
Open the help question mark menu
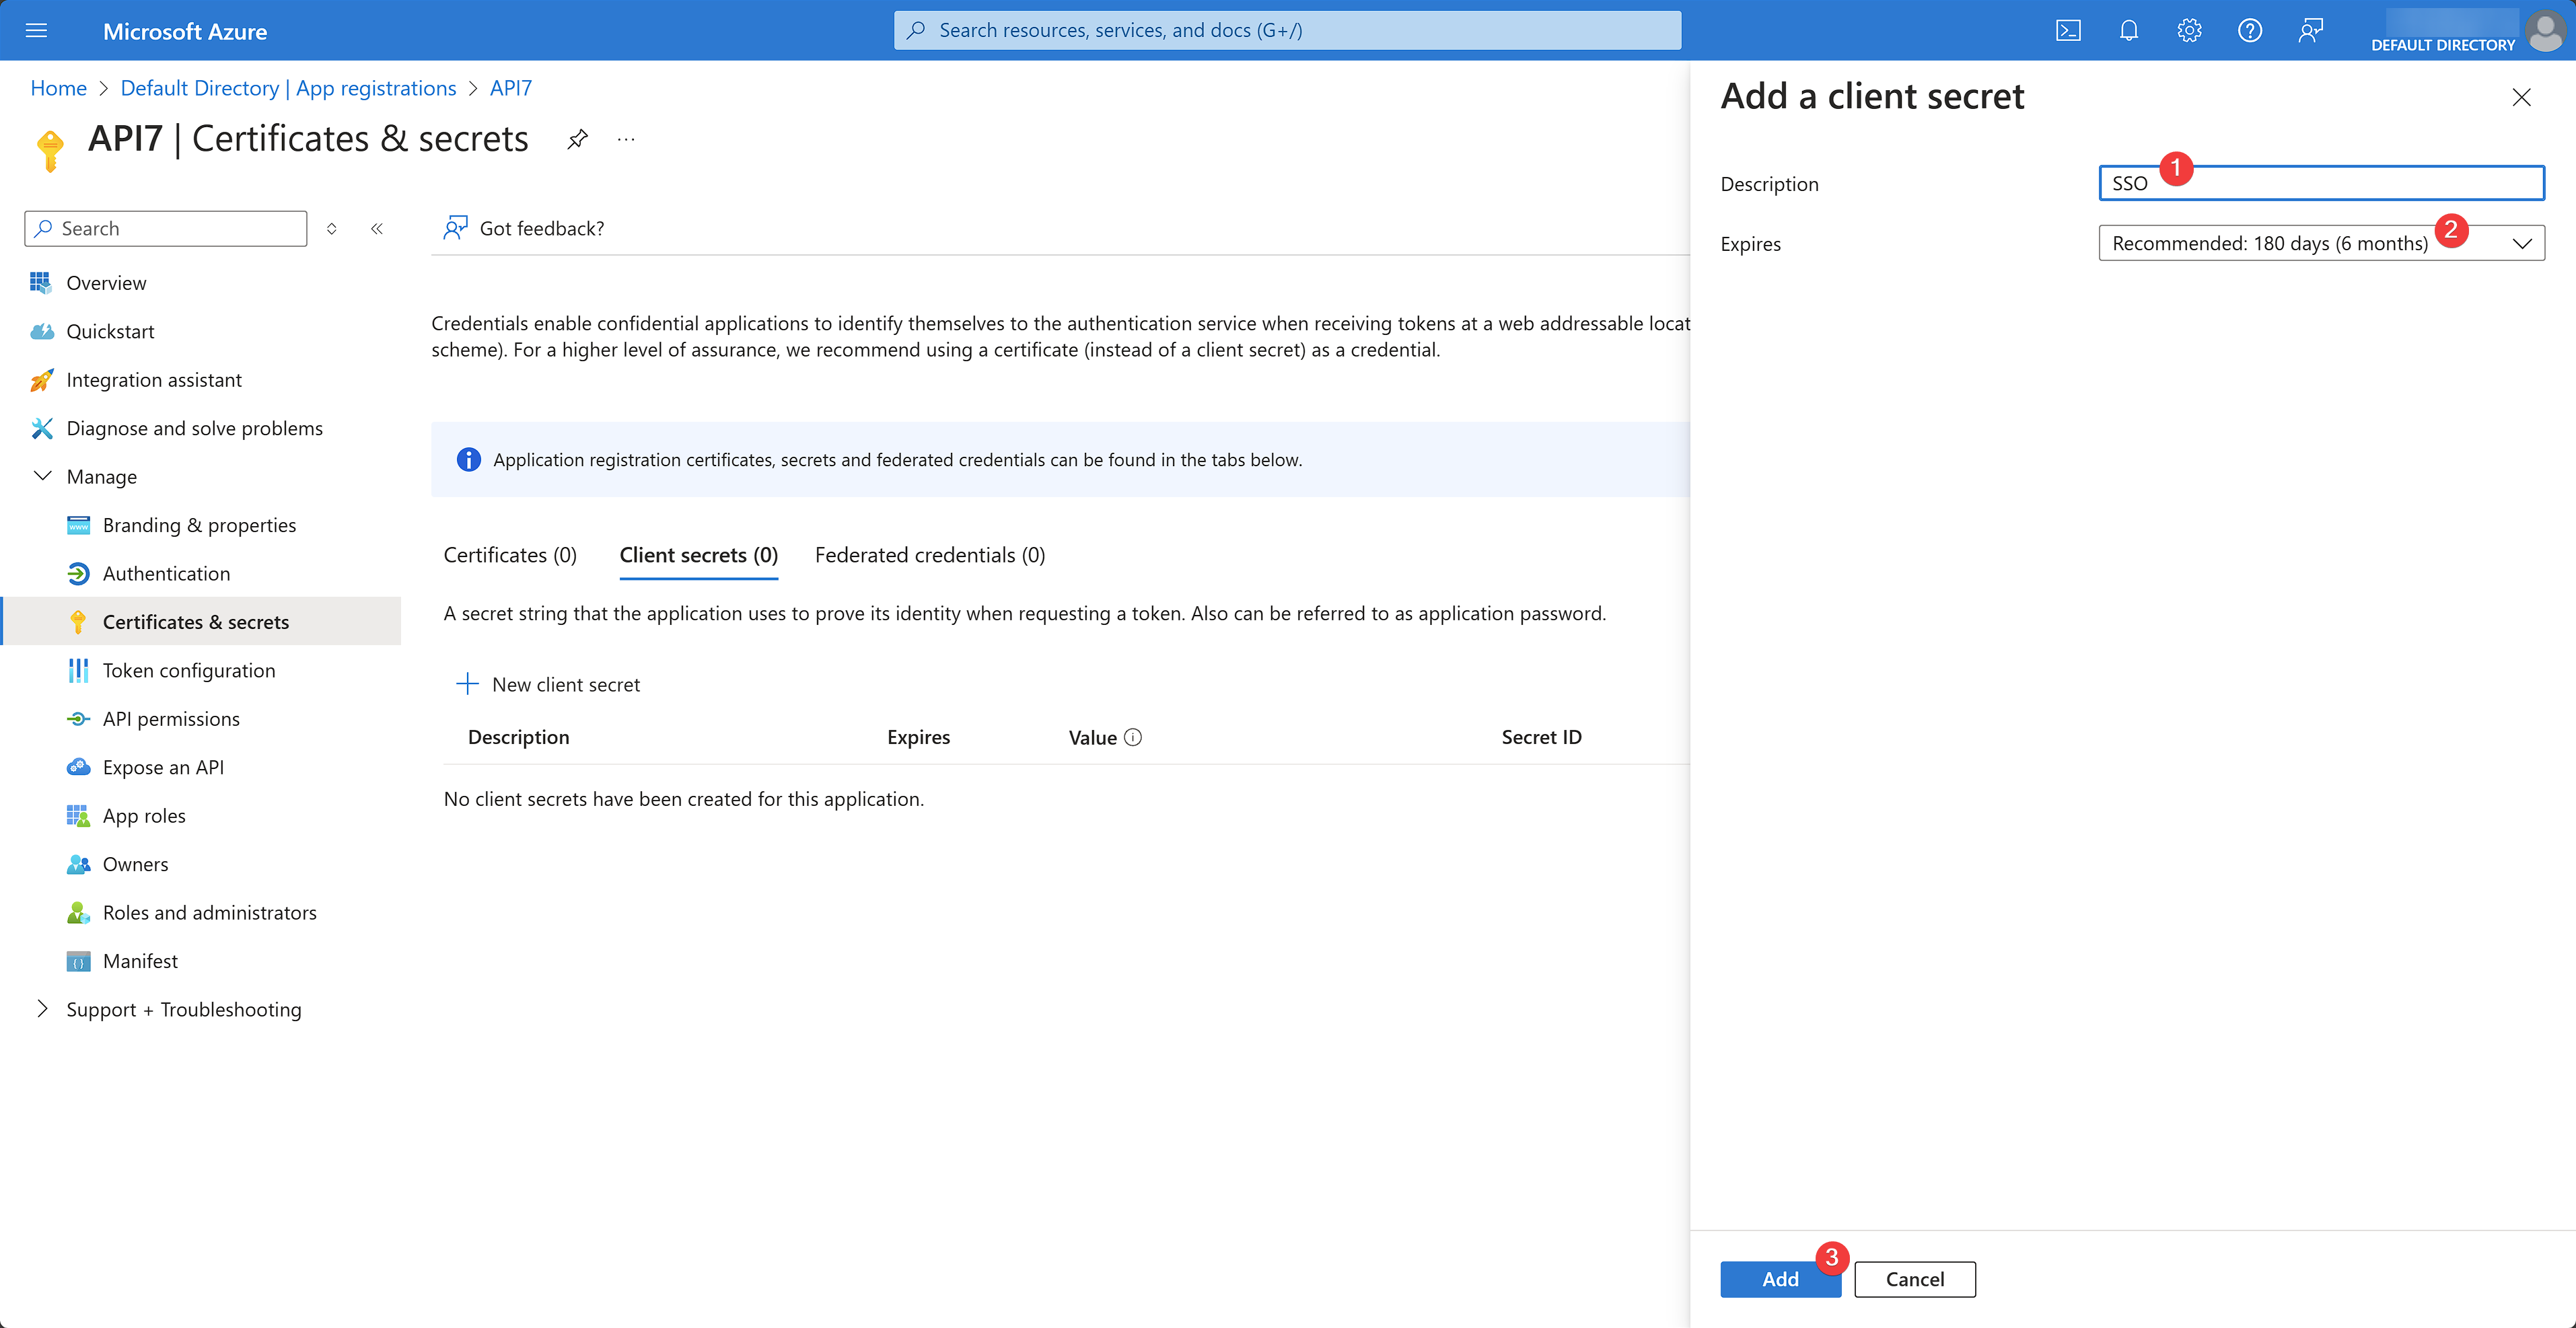point(2250,30)
